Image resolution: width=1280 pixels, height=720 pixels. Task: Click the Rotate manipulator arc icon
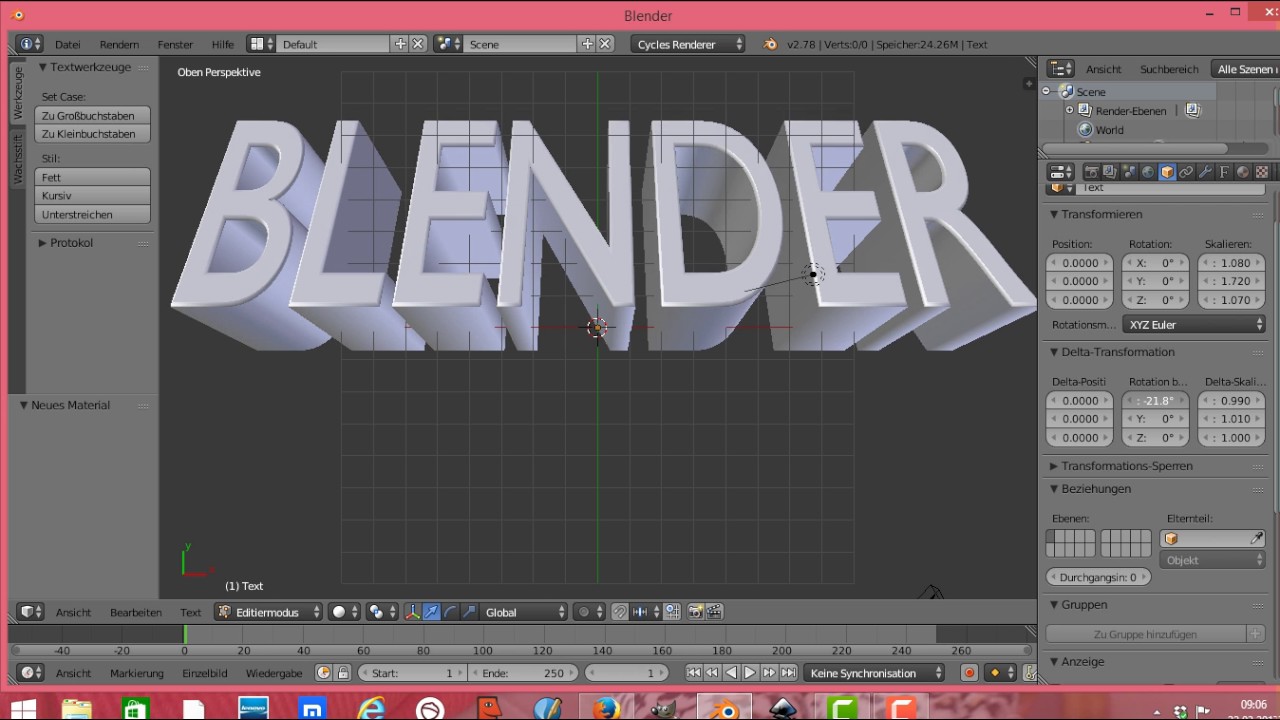point(451,612)
